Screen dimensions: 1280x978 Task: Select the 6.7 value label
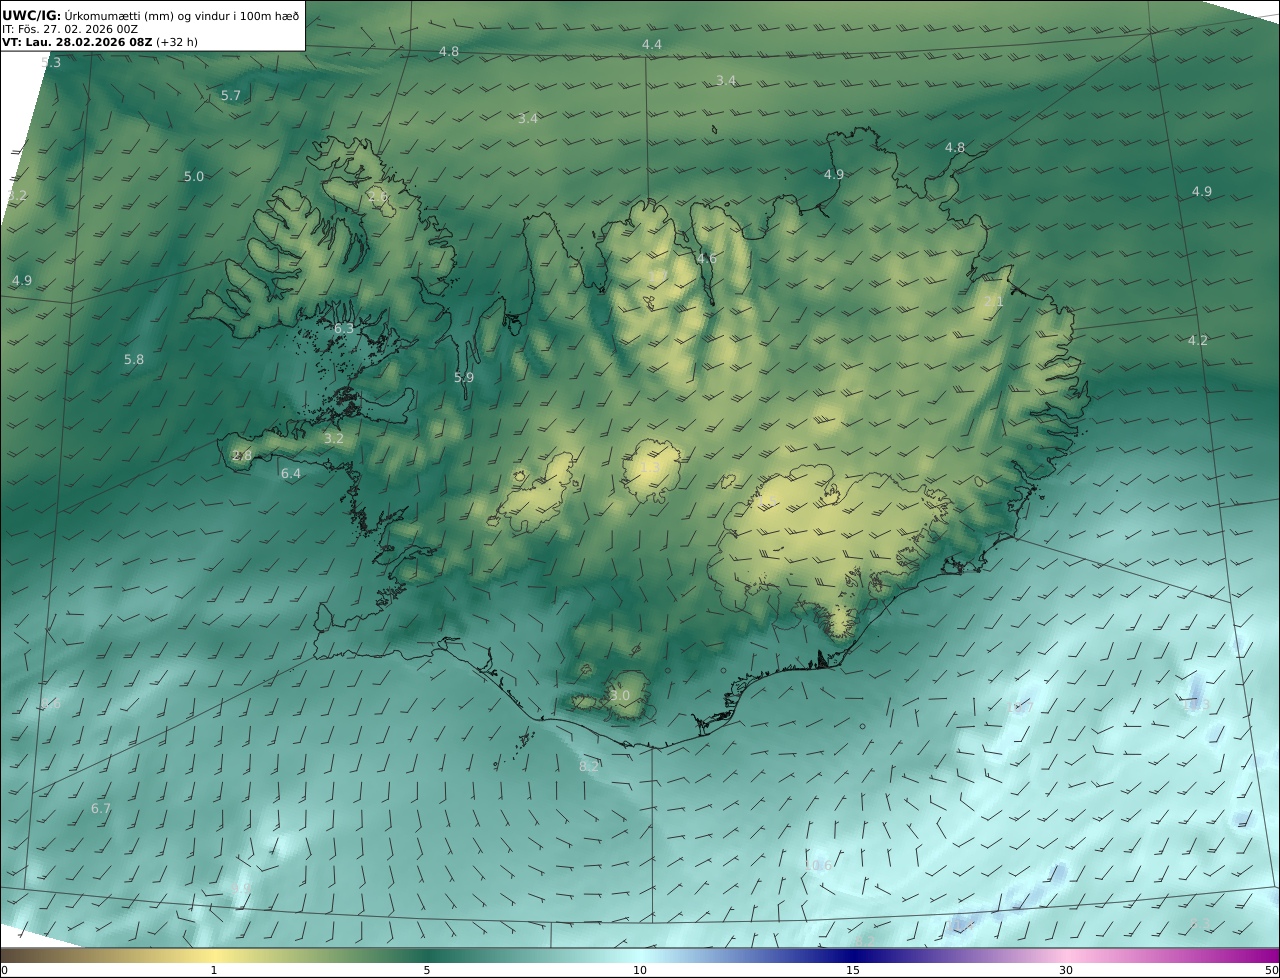click(x=101, y=809)
